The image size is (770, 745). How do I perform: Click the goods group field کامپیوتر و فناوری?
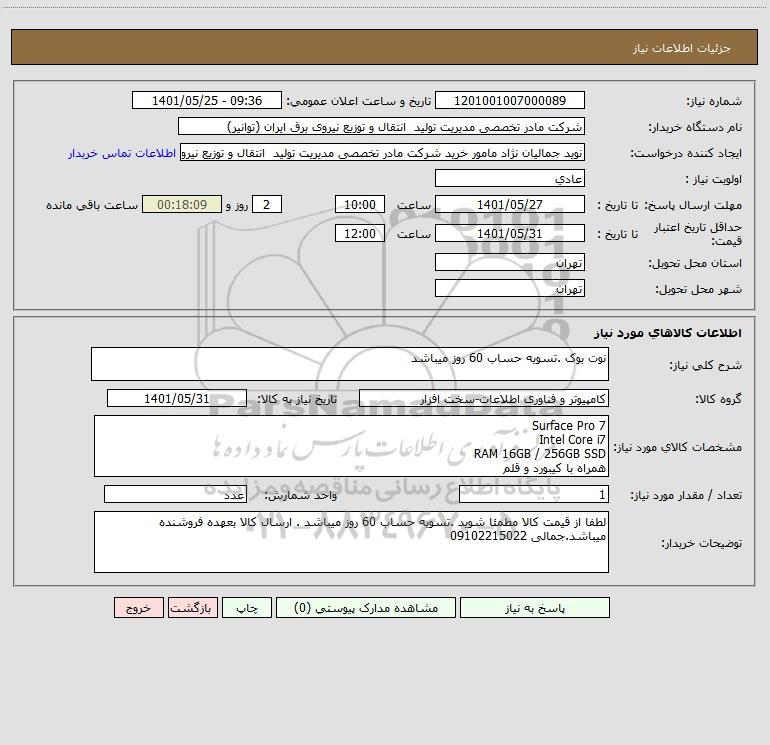(484, 398)
